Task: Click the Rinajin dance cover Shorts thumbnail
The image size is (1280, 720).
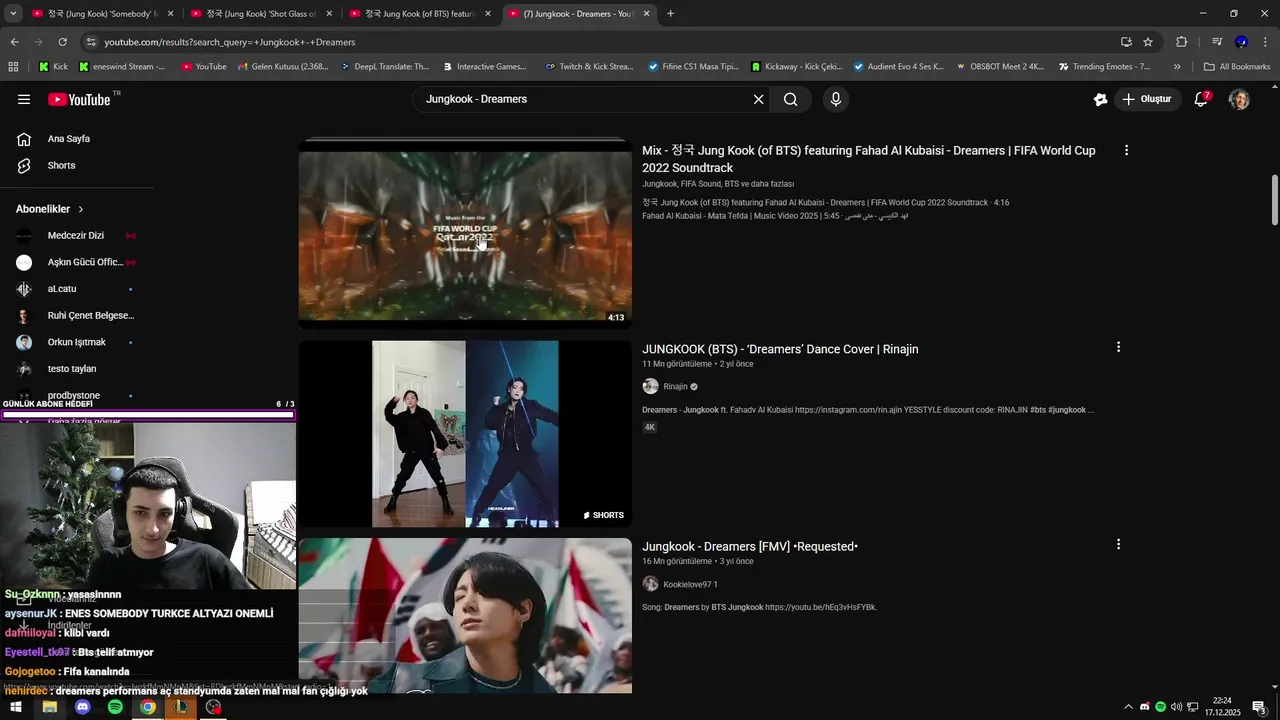Action: pos(465,434)
